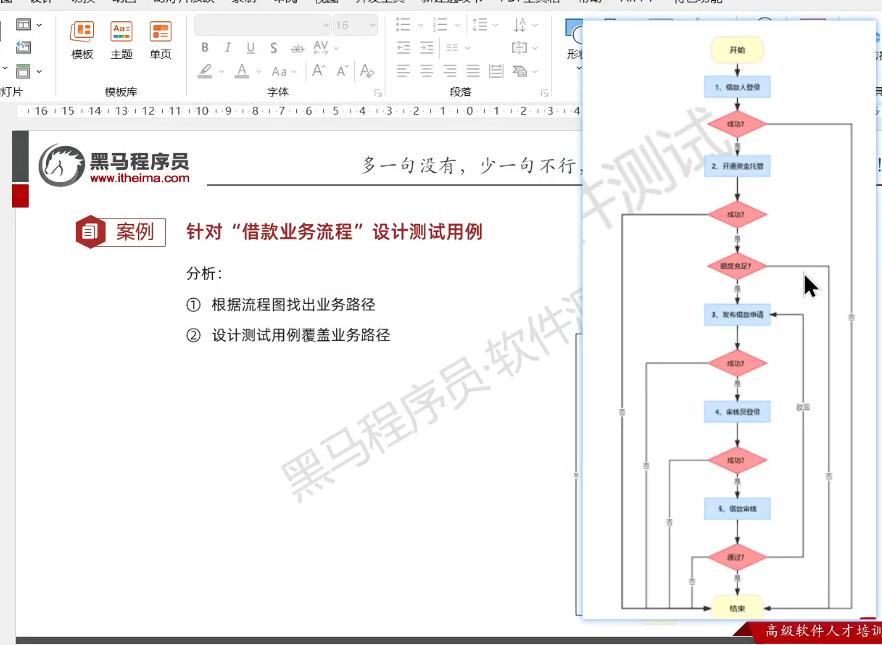Click the 4、审核员登录 flowchart box
The height and width of the screenshot is (645, 882).
click(x=737, y=412)
